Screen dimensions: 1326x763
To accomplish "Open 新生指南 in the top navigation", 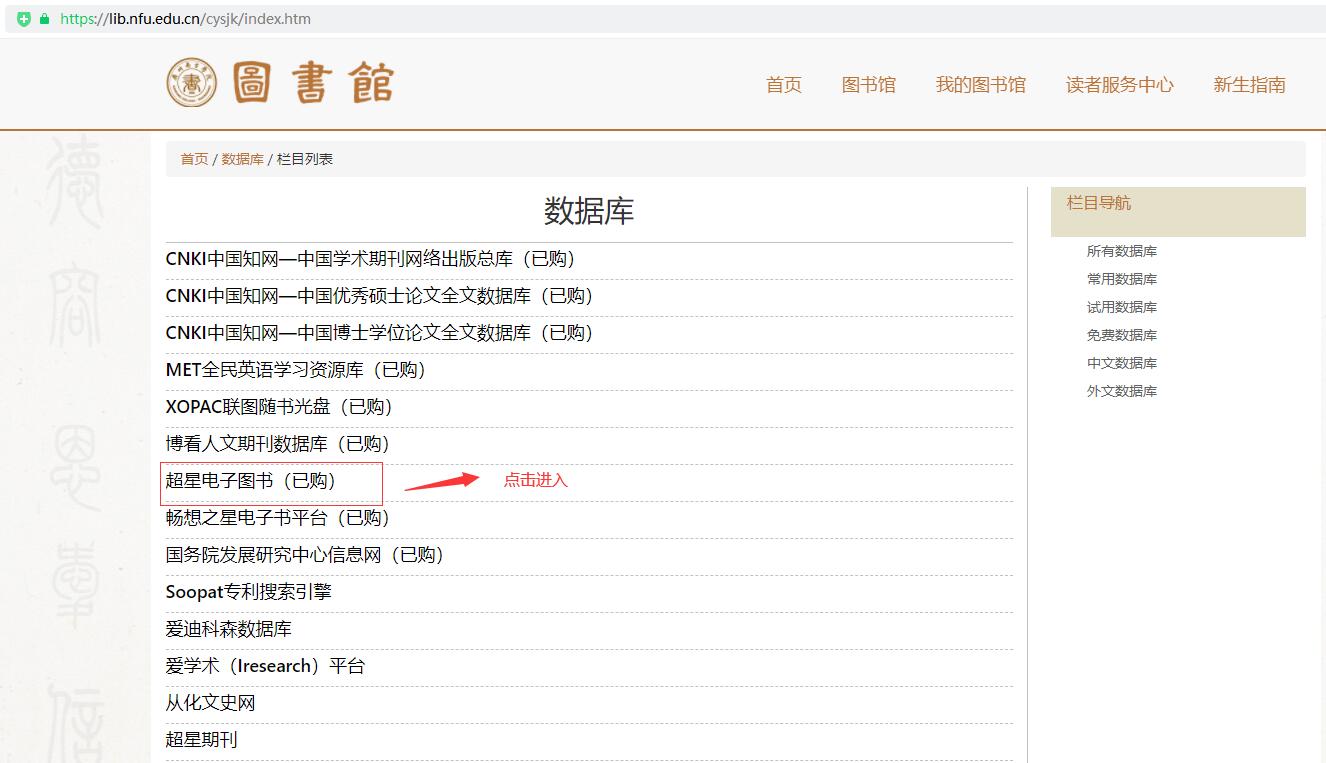I will [1250, 85].
